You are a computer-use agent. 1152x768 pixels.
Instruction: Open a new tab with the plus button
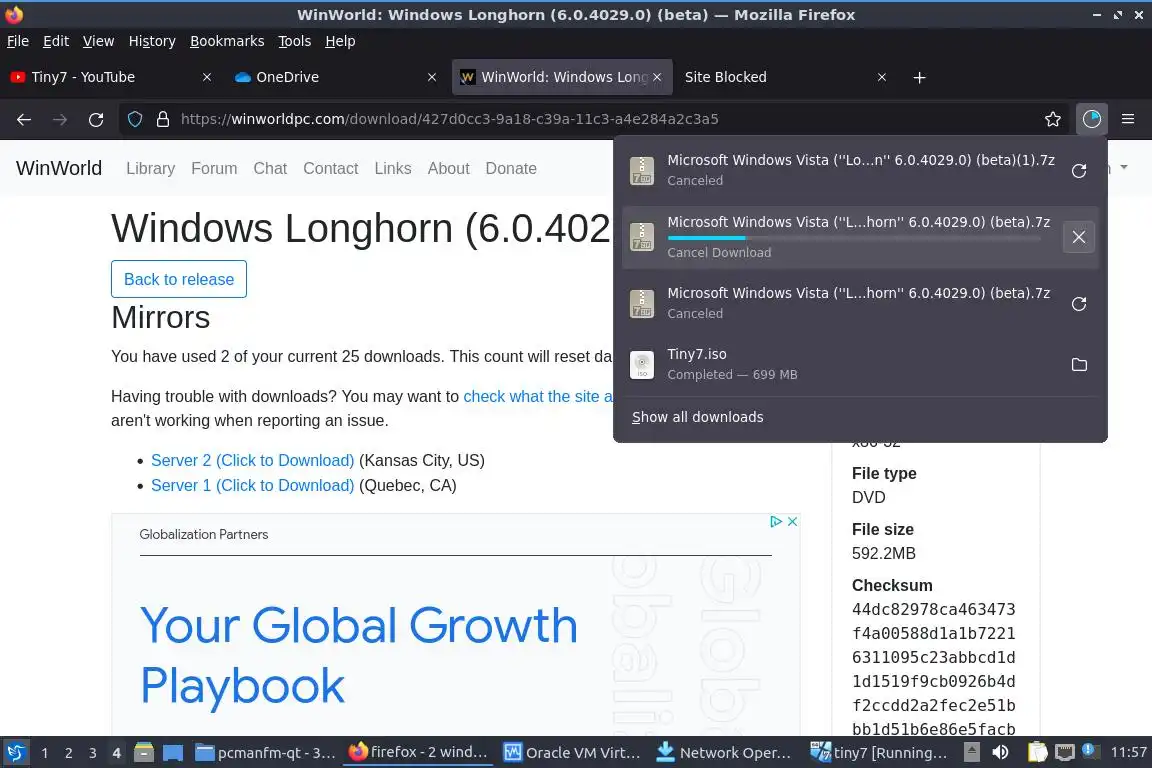(919, 77)
